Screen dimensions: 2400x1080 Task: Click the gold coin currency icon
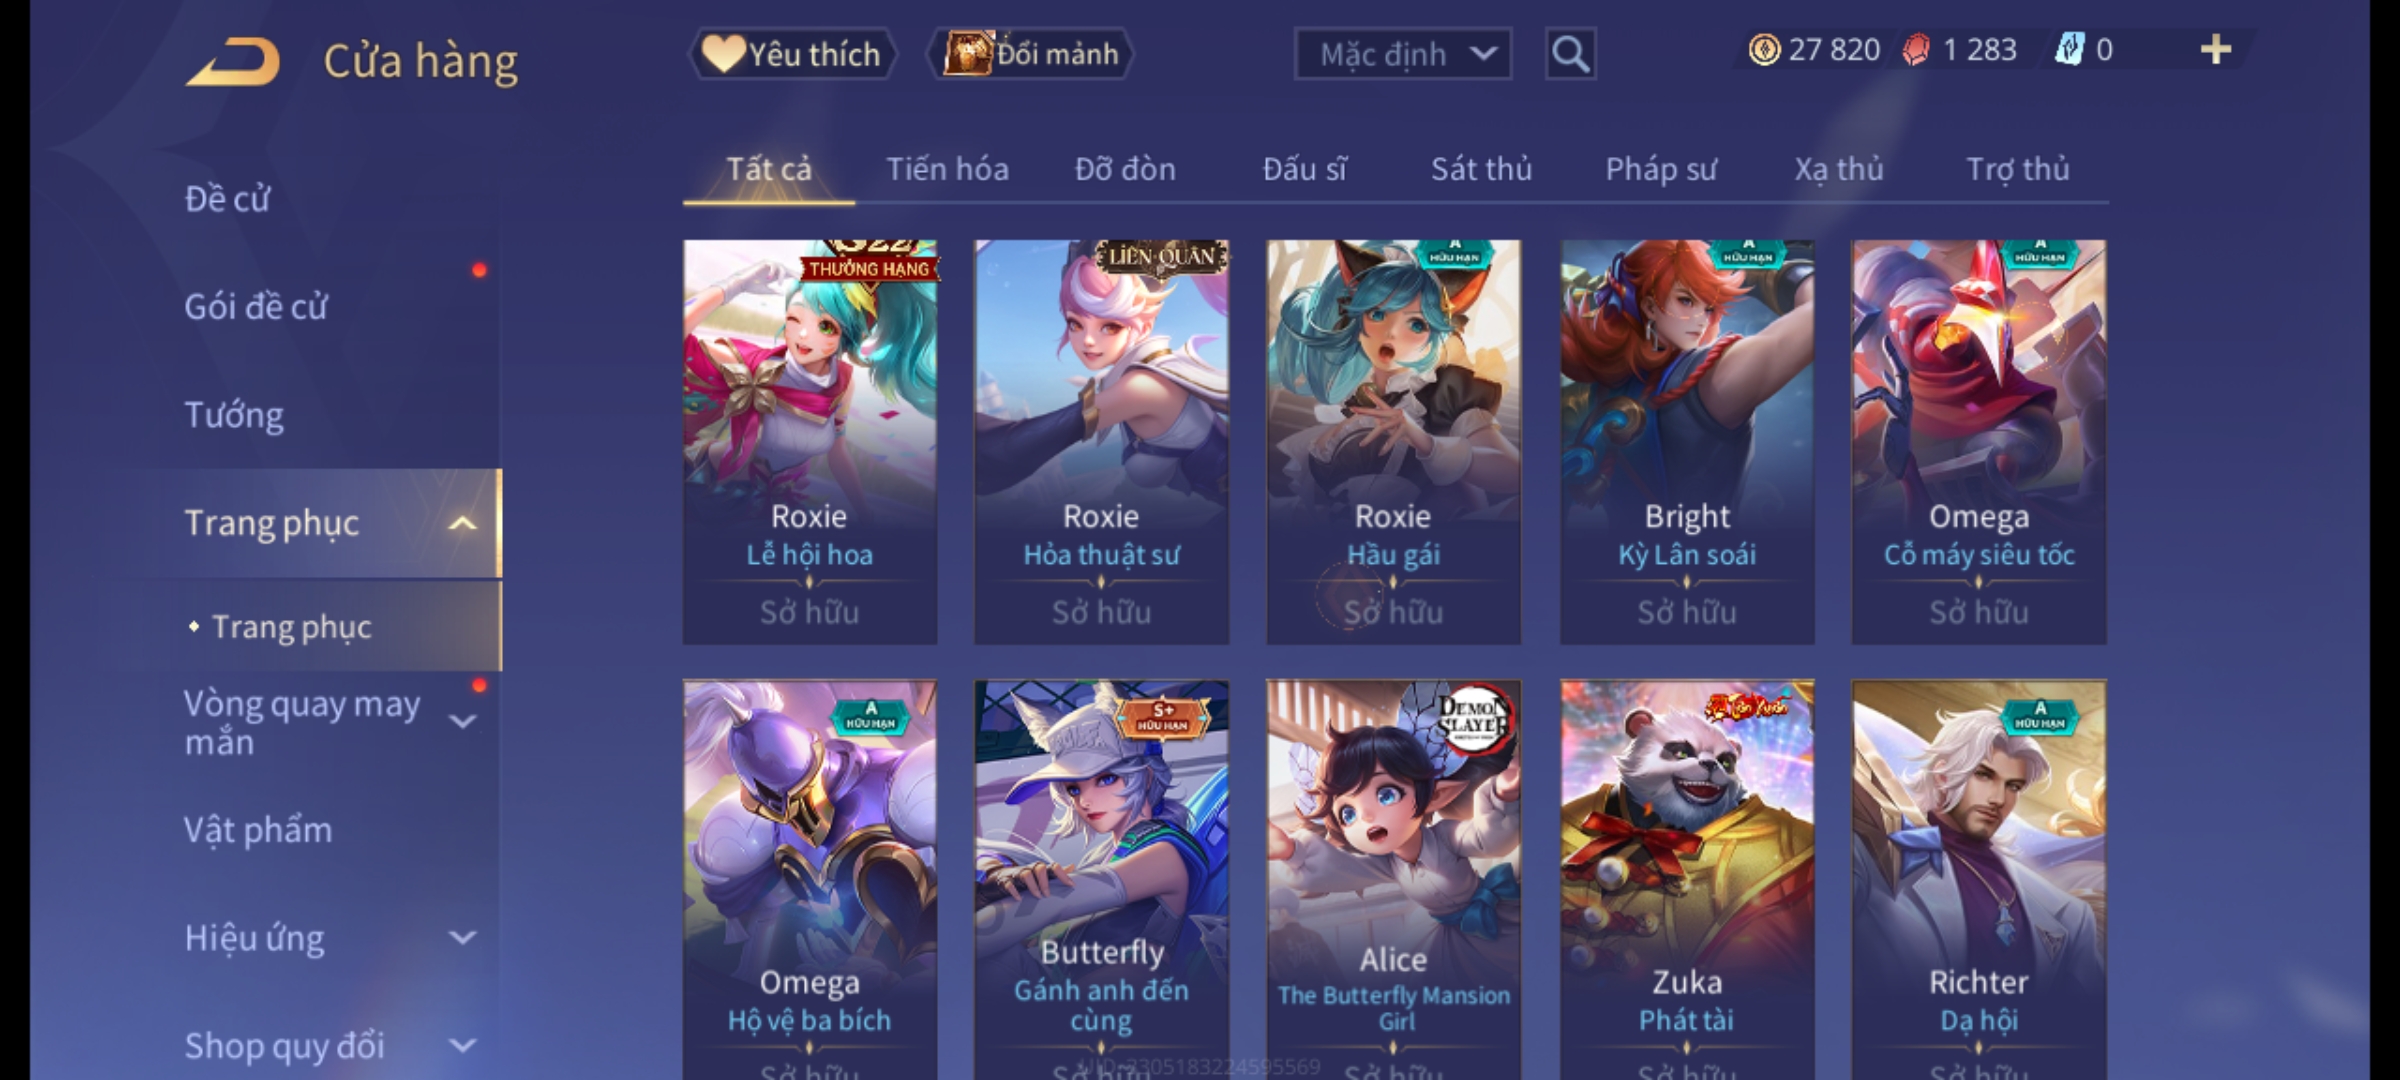[x=1764, y=50]
